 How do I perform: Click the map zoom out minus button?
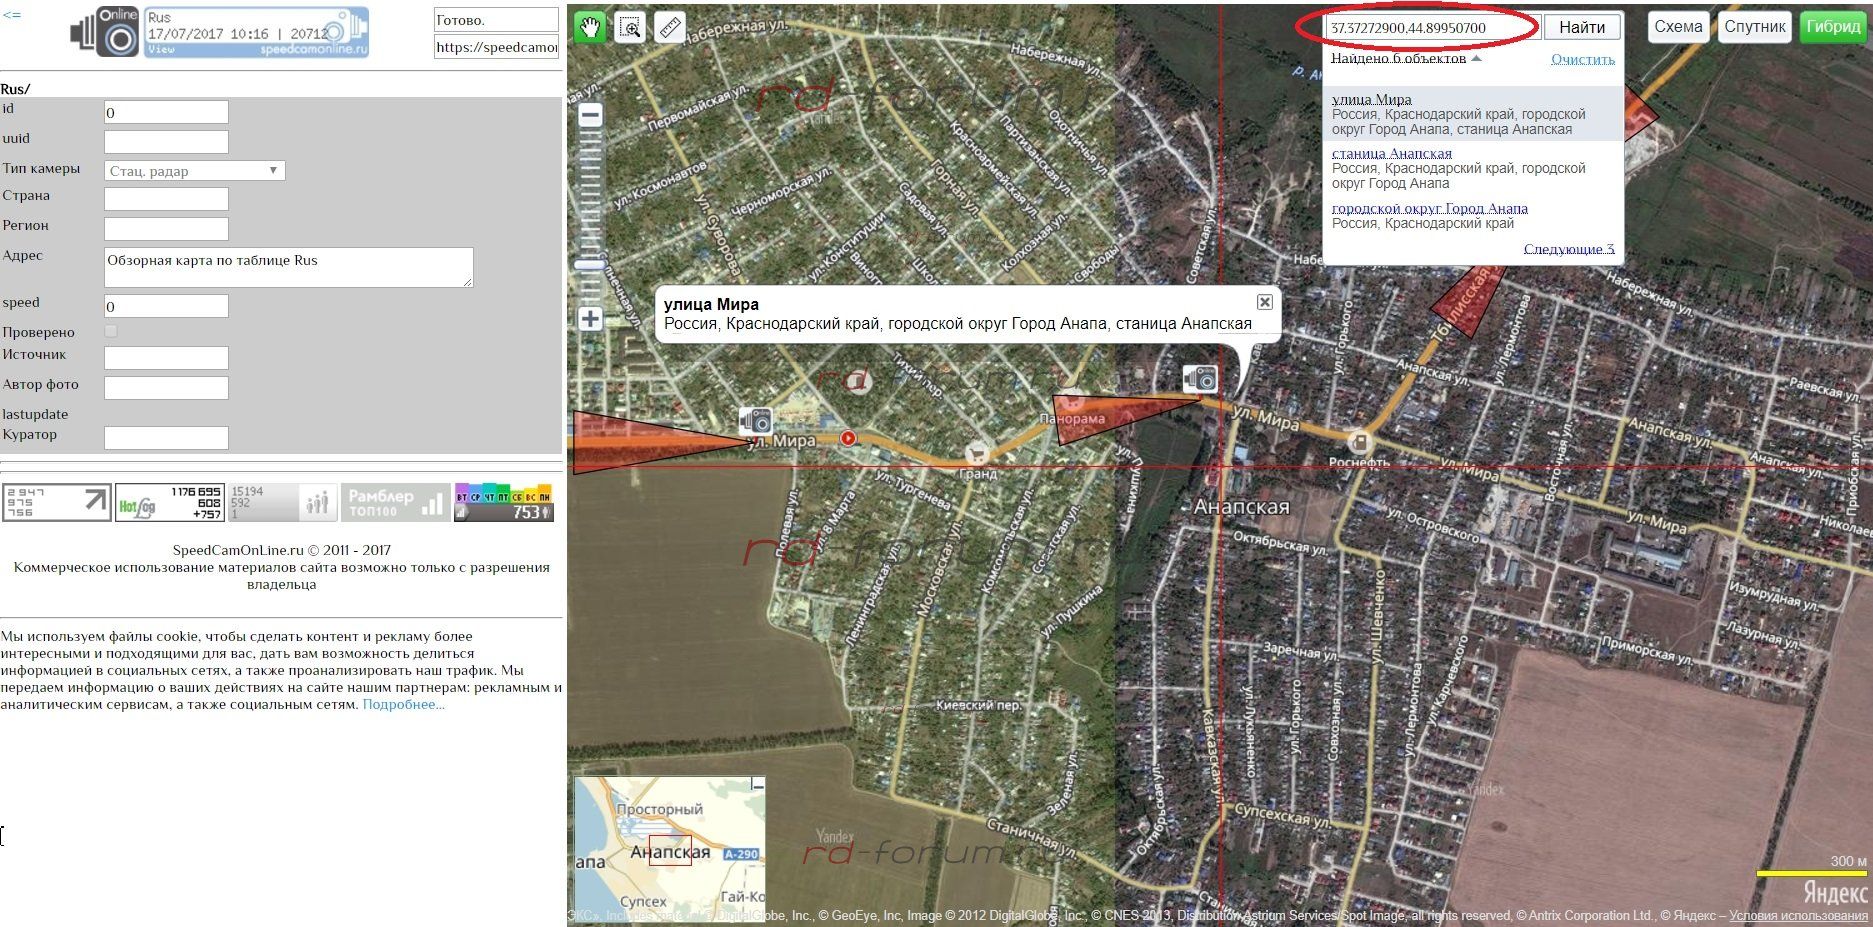[590, 115]
